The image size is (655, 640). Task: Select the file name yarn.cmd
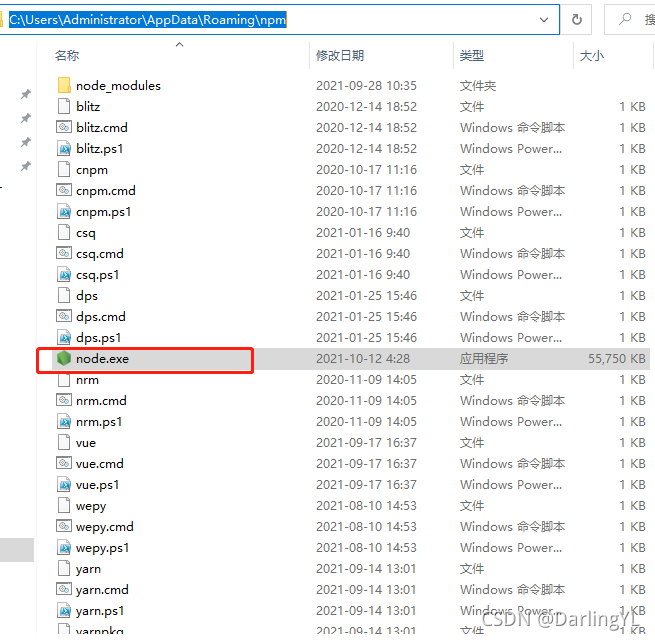tap(102, 590)
